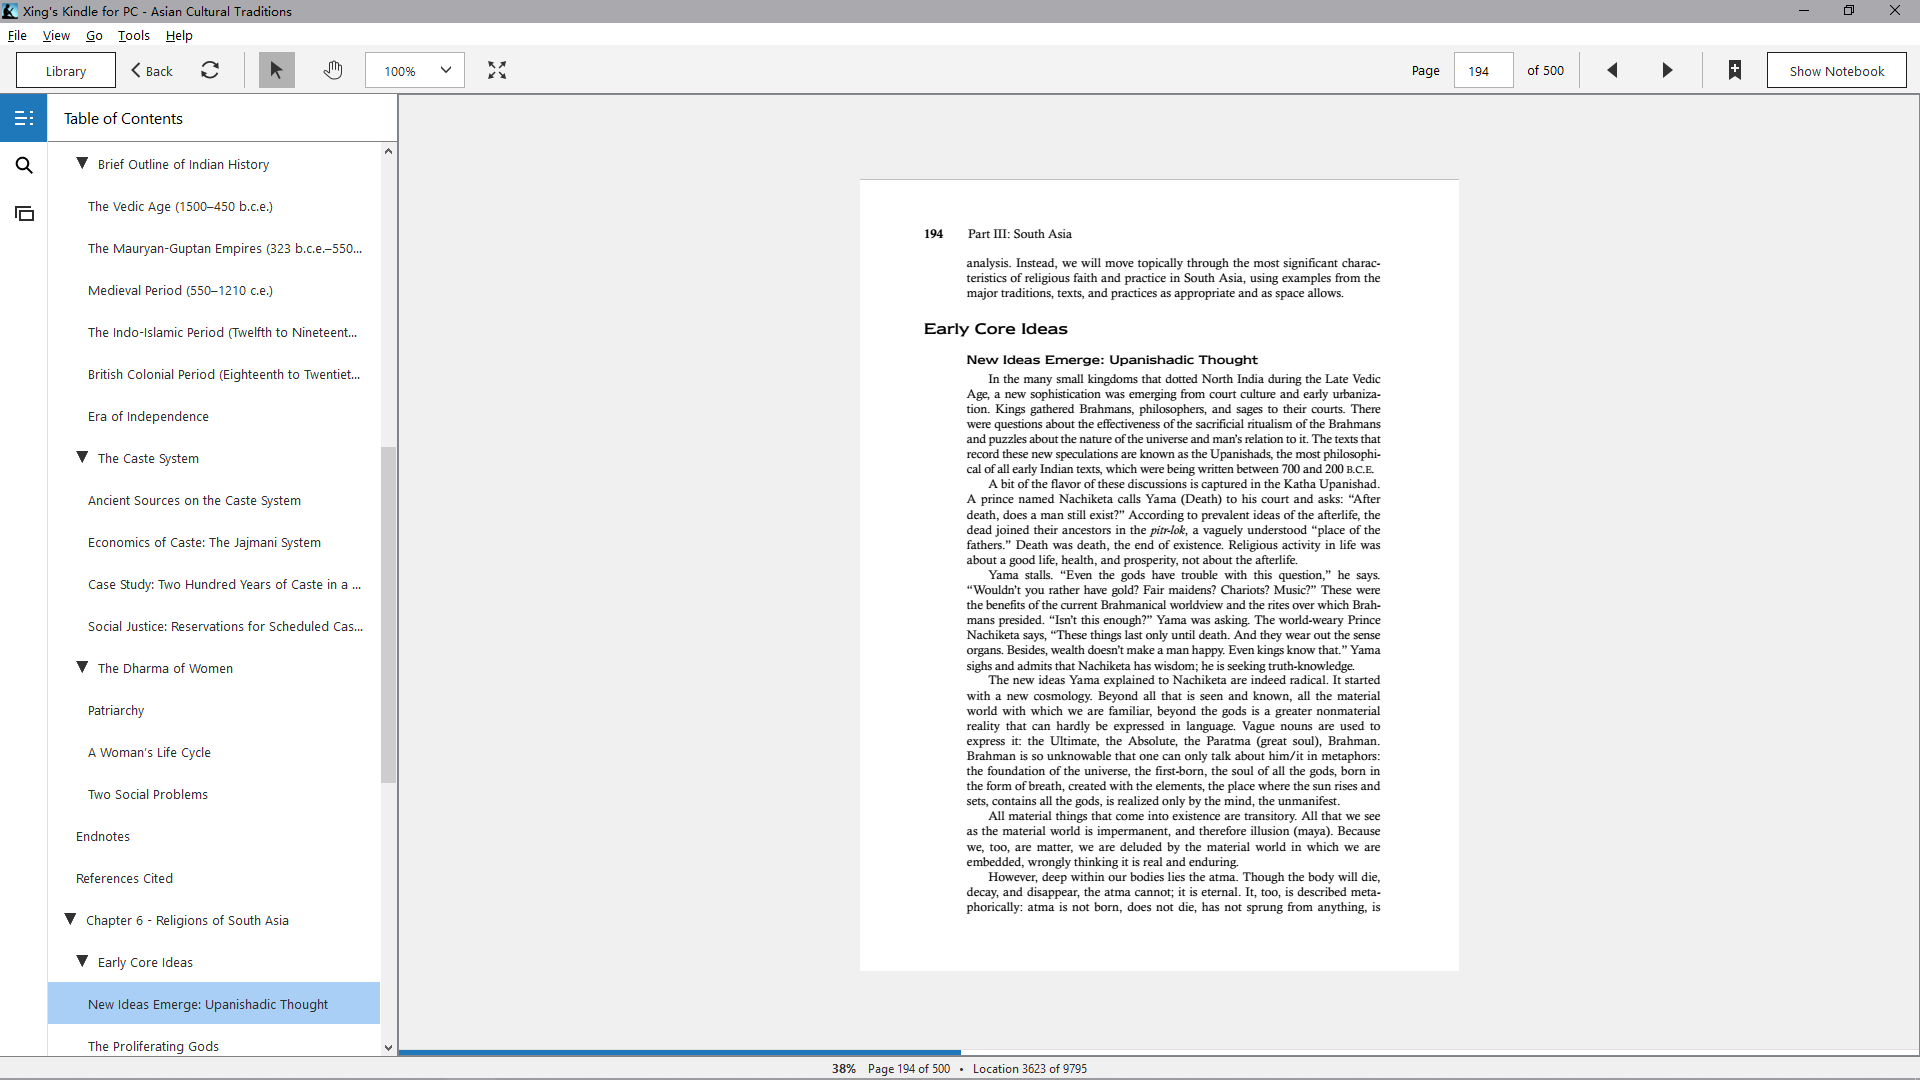Open the zoom level dropdown
Image resolution: width=1920 pixels, height=1080 pixels.
coord(415,70)
